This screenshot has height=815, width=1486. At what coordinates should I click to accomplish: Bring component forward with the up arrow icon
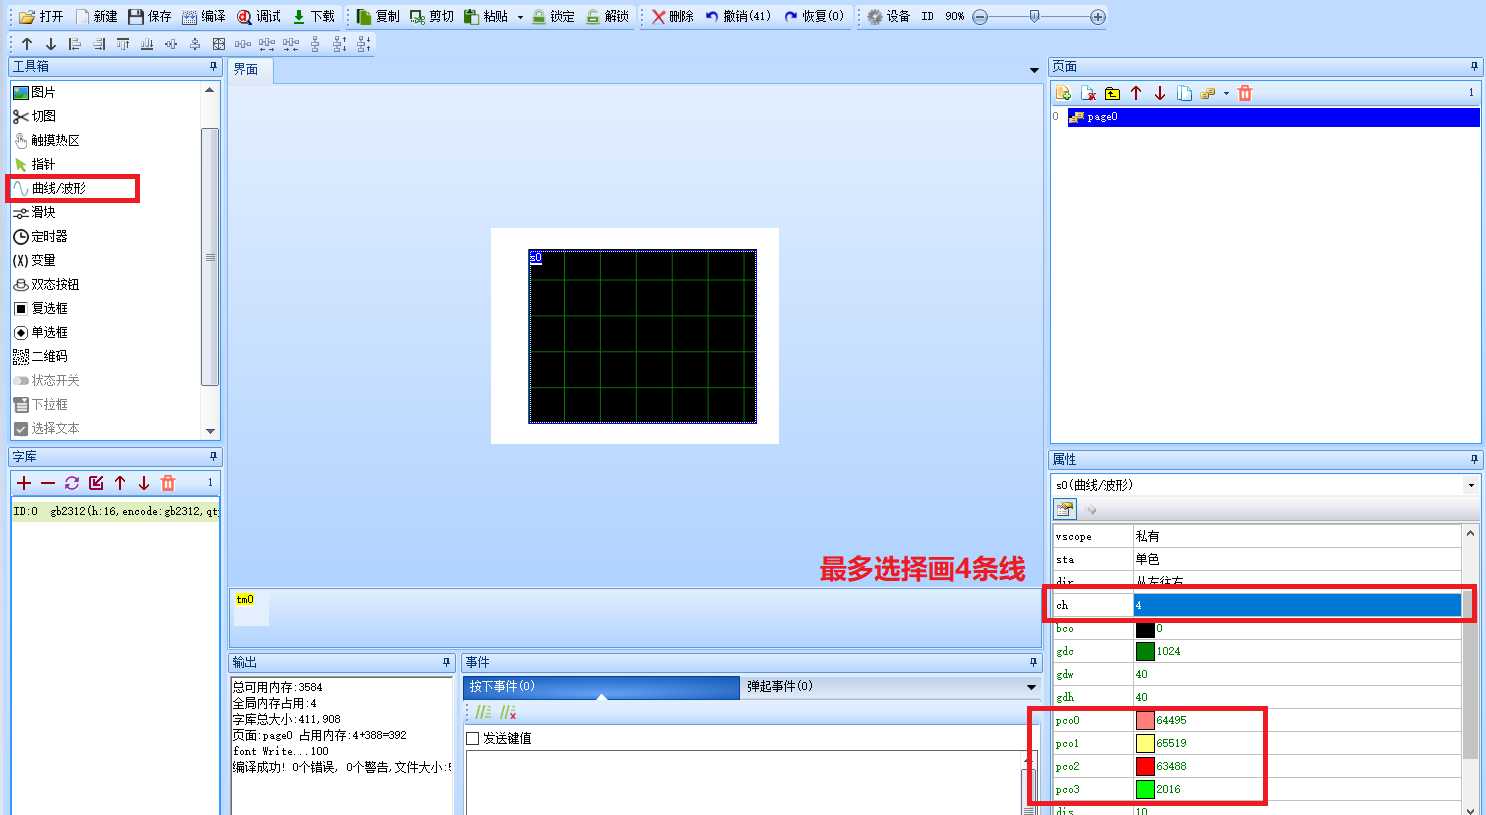tap(27, 44)
